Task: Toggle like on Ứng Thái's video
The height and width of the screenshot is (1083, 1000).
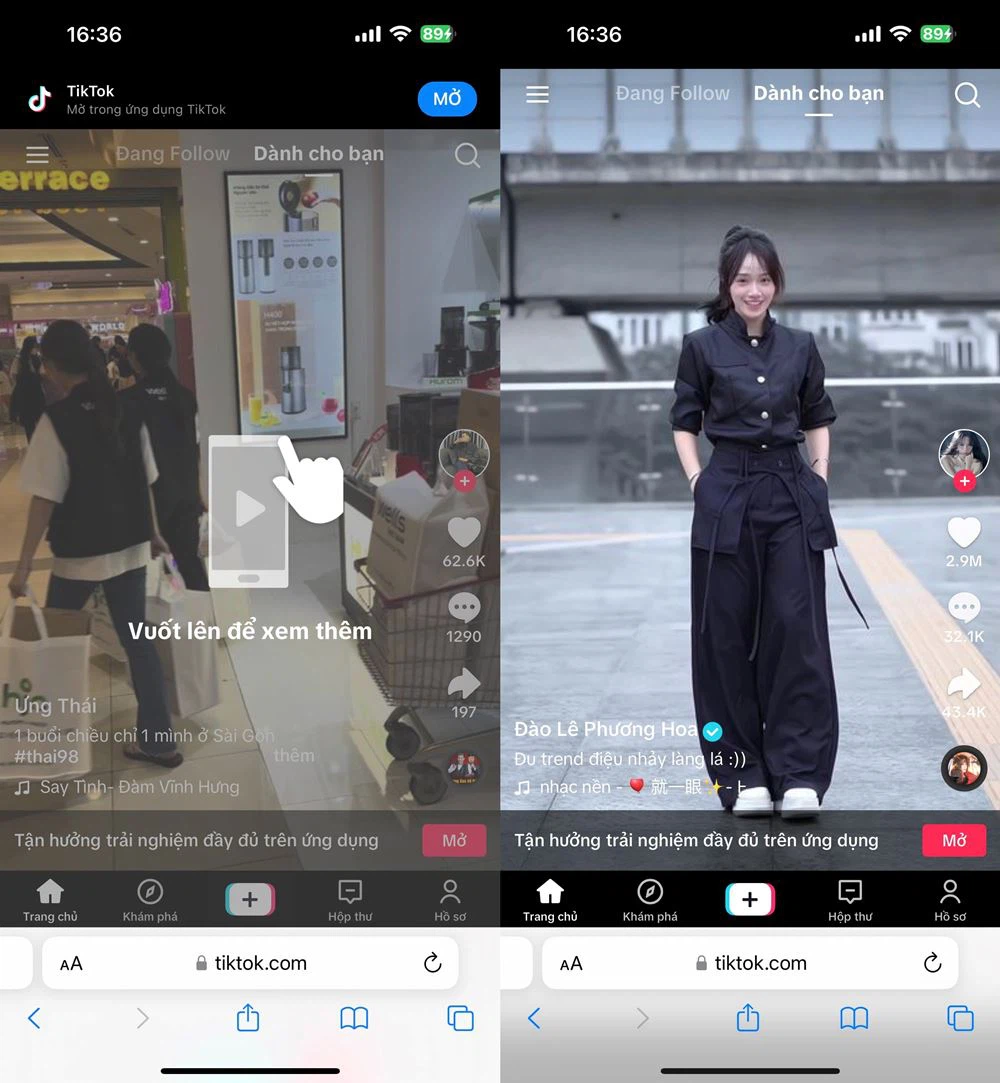Action: (463, 531)
